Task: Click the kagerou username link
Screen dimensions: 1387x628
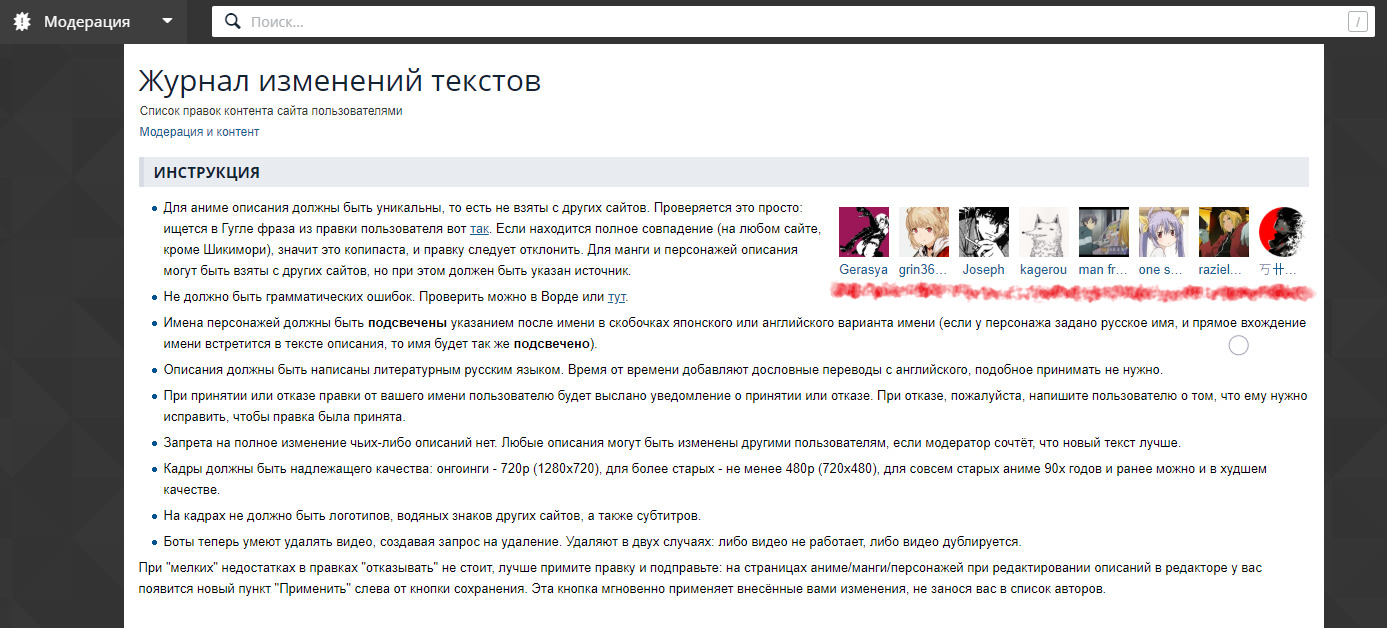Action: click(x=1043, y=270)
